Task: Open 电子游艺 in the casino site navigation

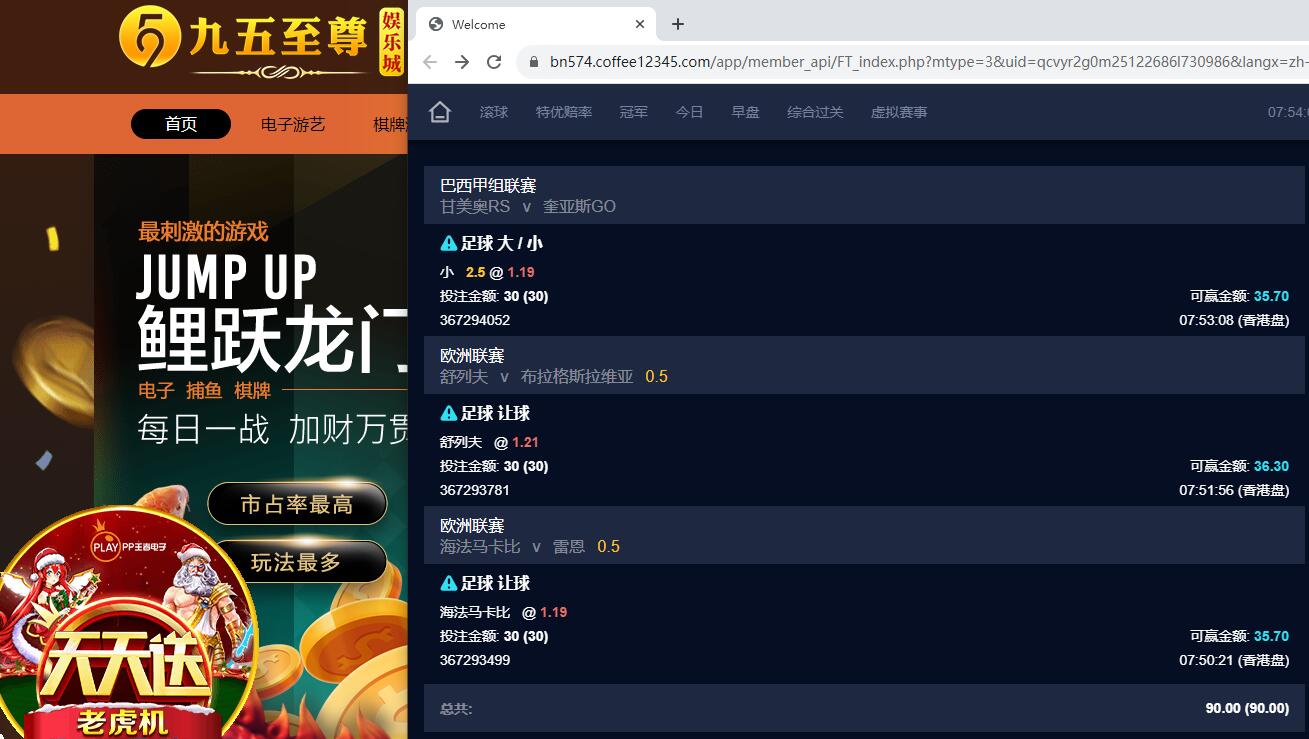Action: [293, 124]
